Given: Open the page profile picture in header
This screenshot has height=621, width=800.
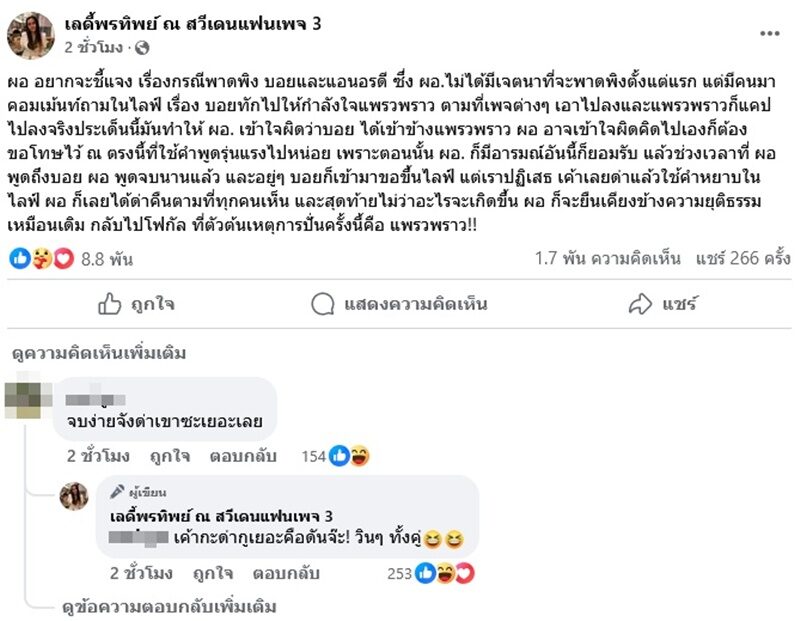Looking at the screenshot, I should click(31, 34).
